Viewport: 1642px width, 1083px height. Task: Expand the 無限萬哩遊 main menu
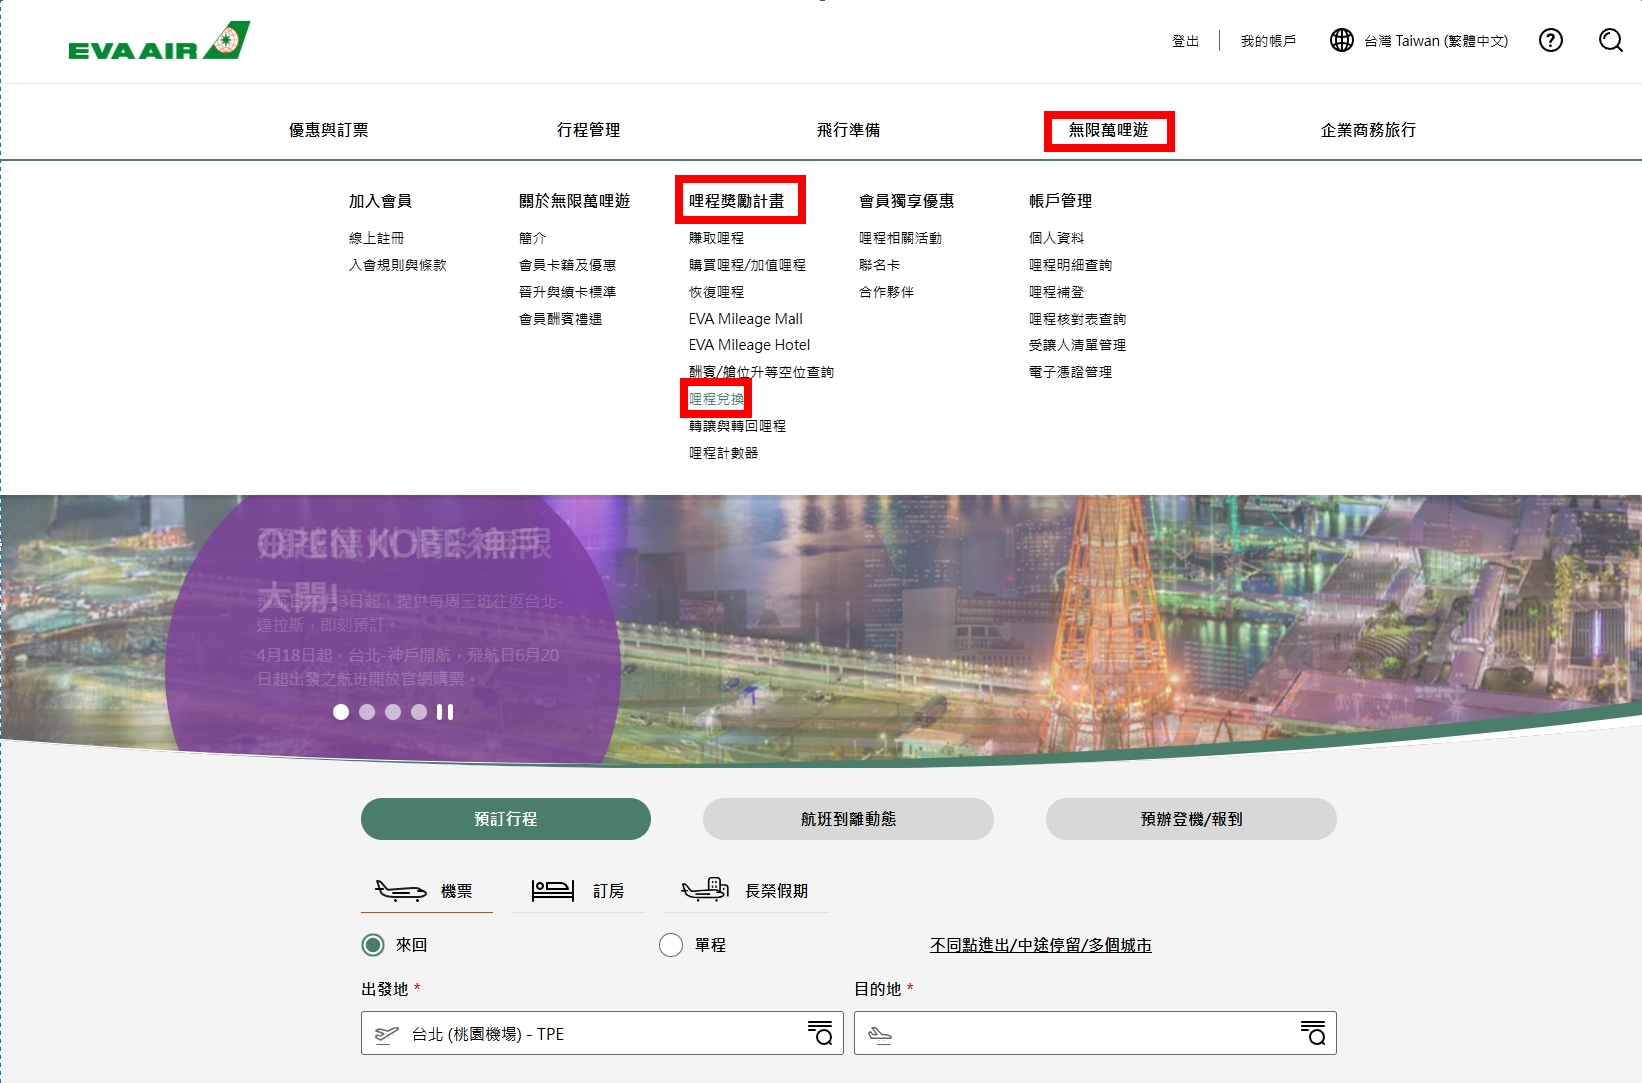click(x=1108, y=130)
